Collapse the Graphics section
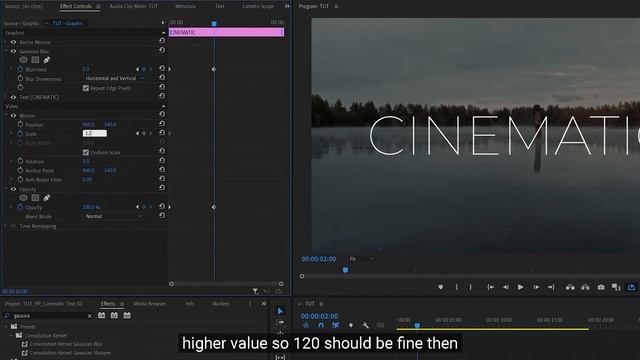The image size is (640, 360). (163, 33)
